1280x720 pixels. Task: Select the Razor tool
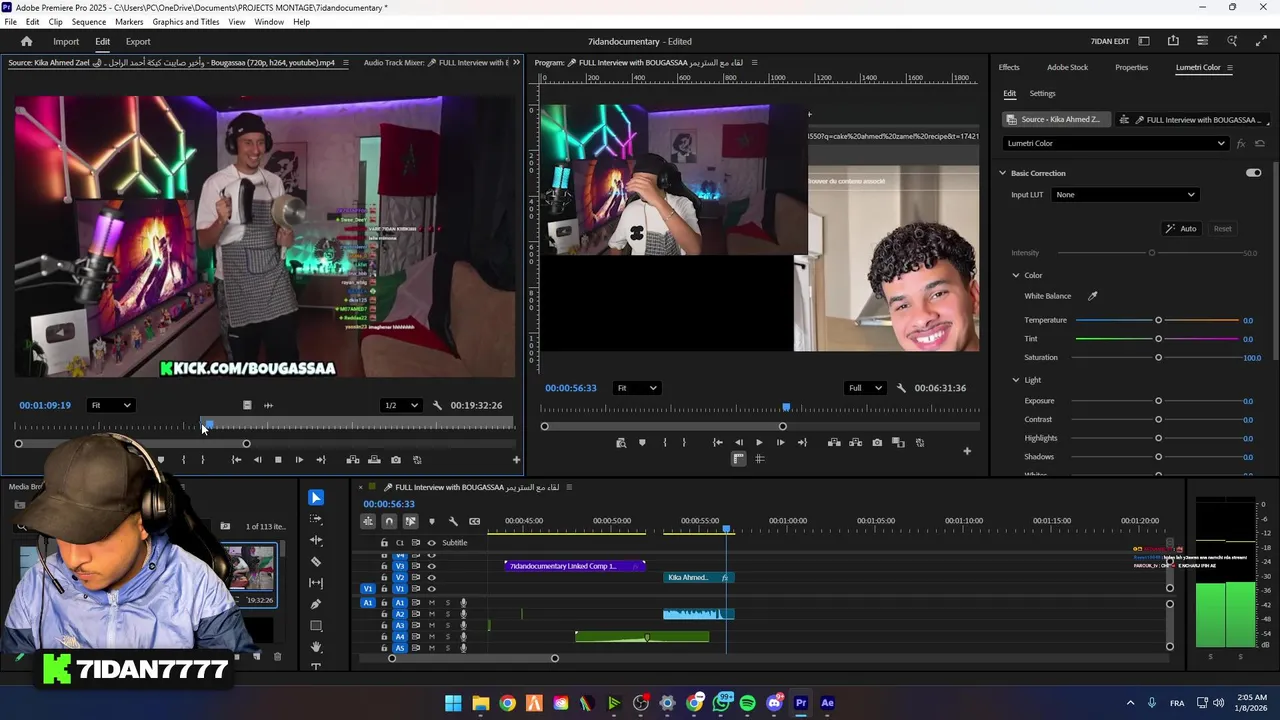316,561
